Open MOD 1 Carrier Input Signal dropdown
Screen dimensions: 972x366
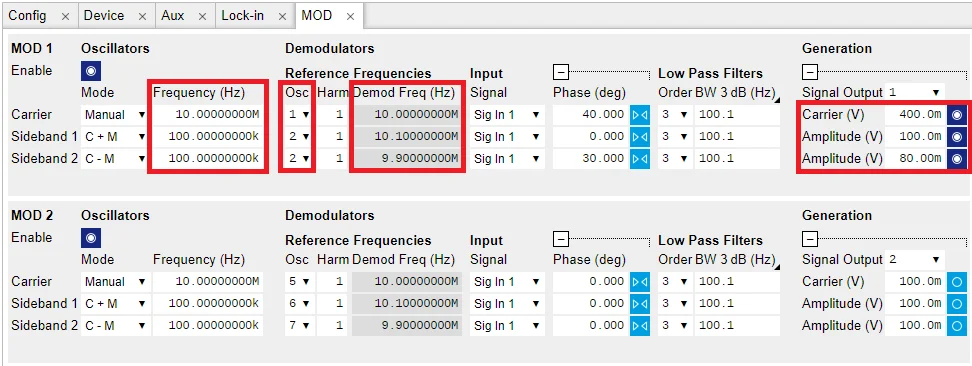point(507,115)
